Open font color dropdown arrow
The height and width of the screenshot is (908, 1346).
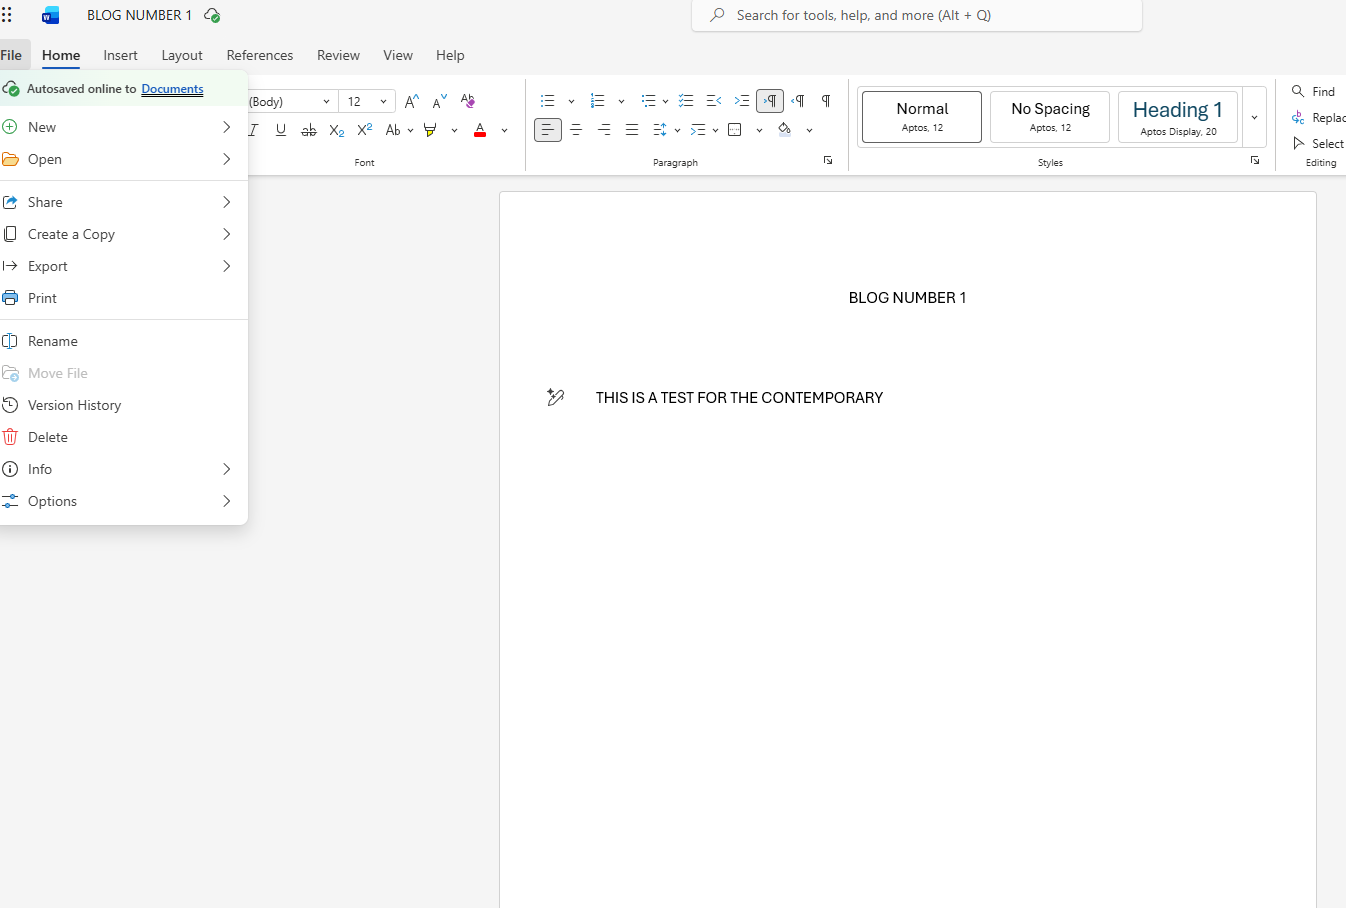504,130
